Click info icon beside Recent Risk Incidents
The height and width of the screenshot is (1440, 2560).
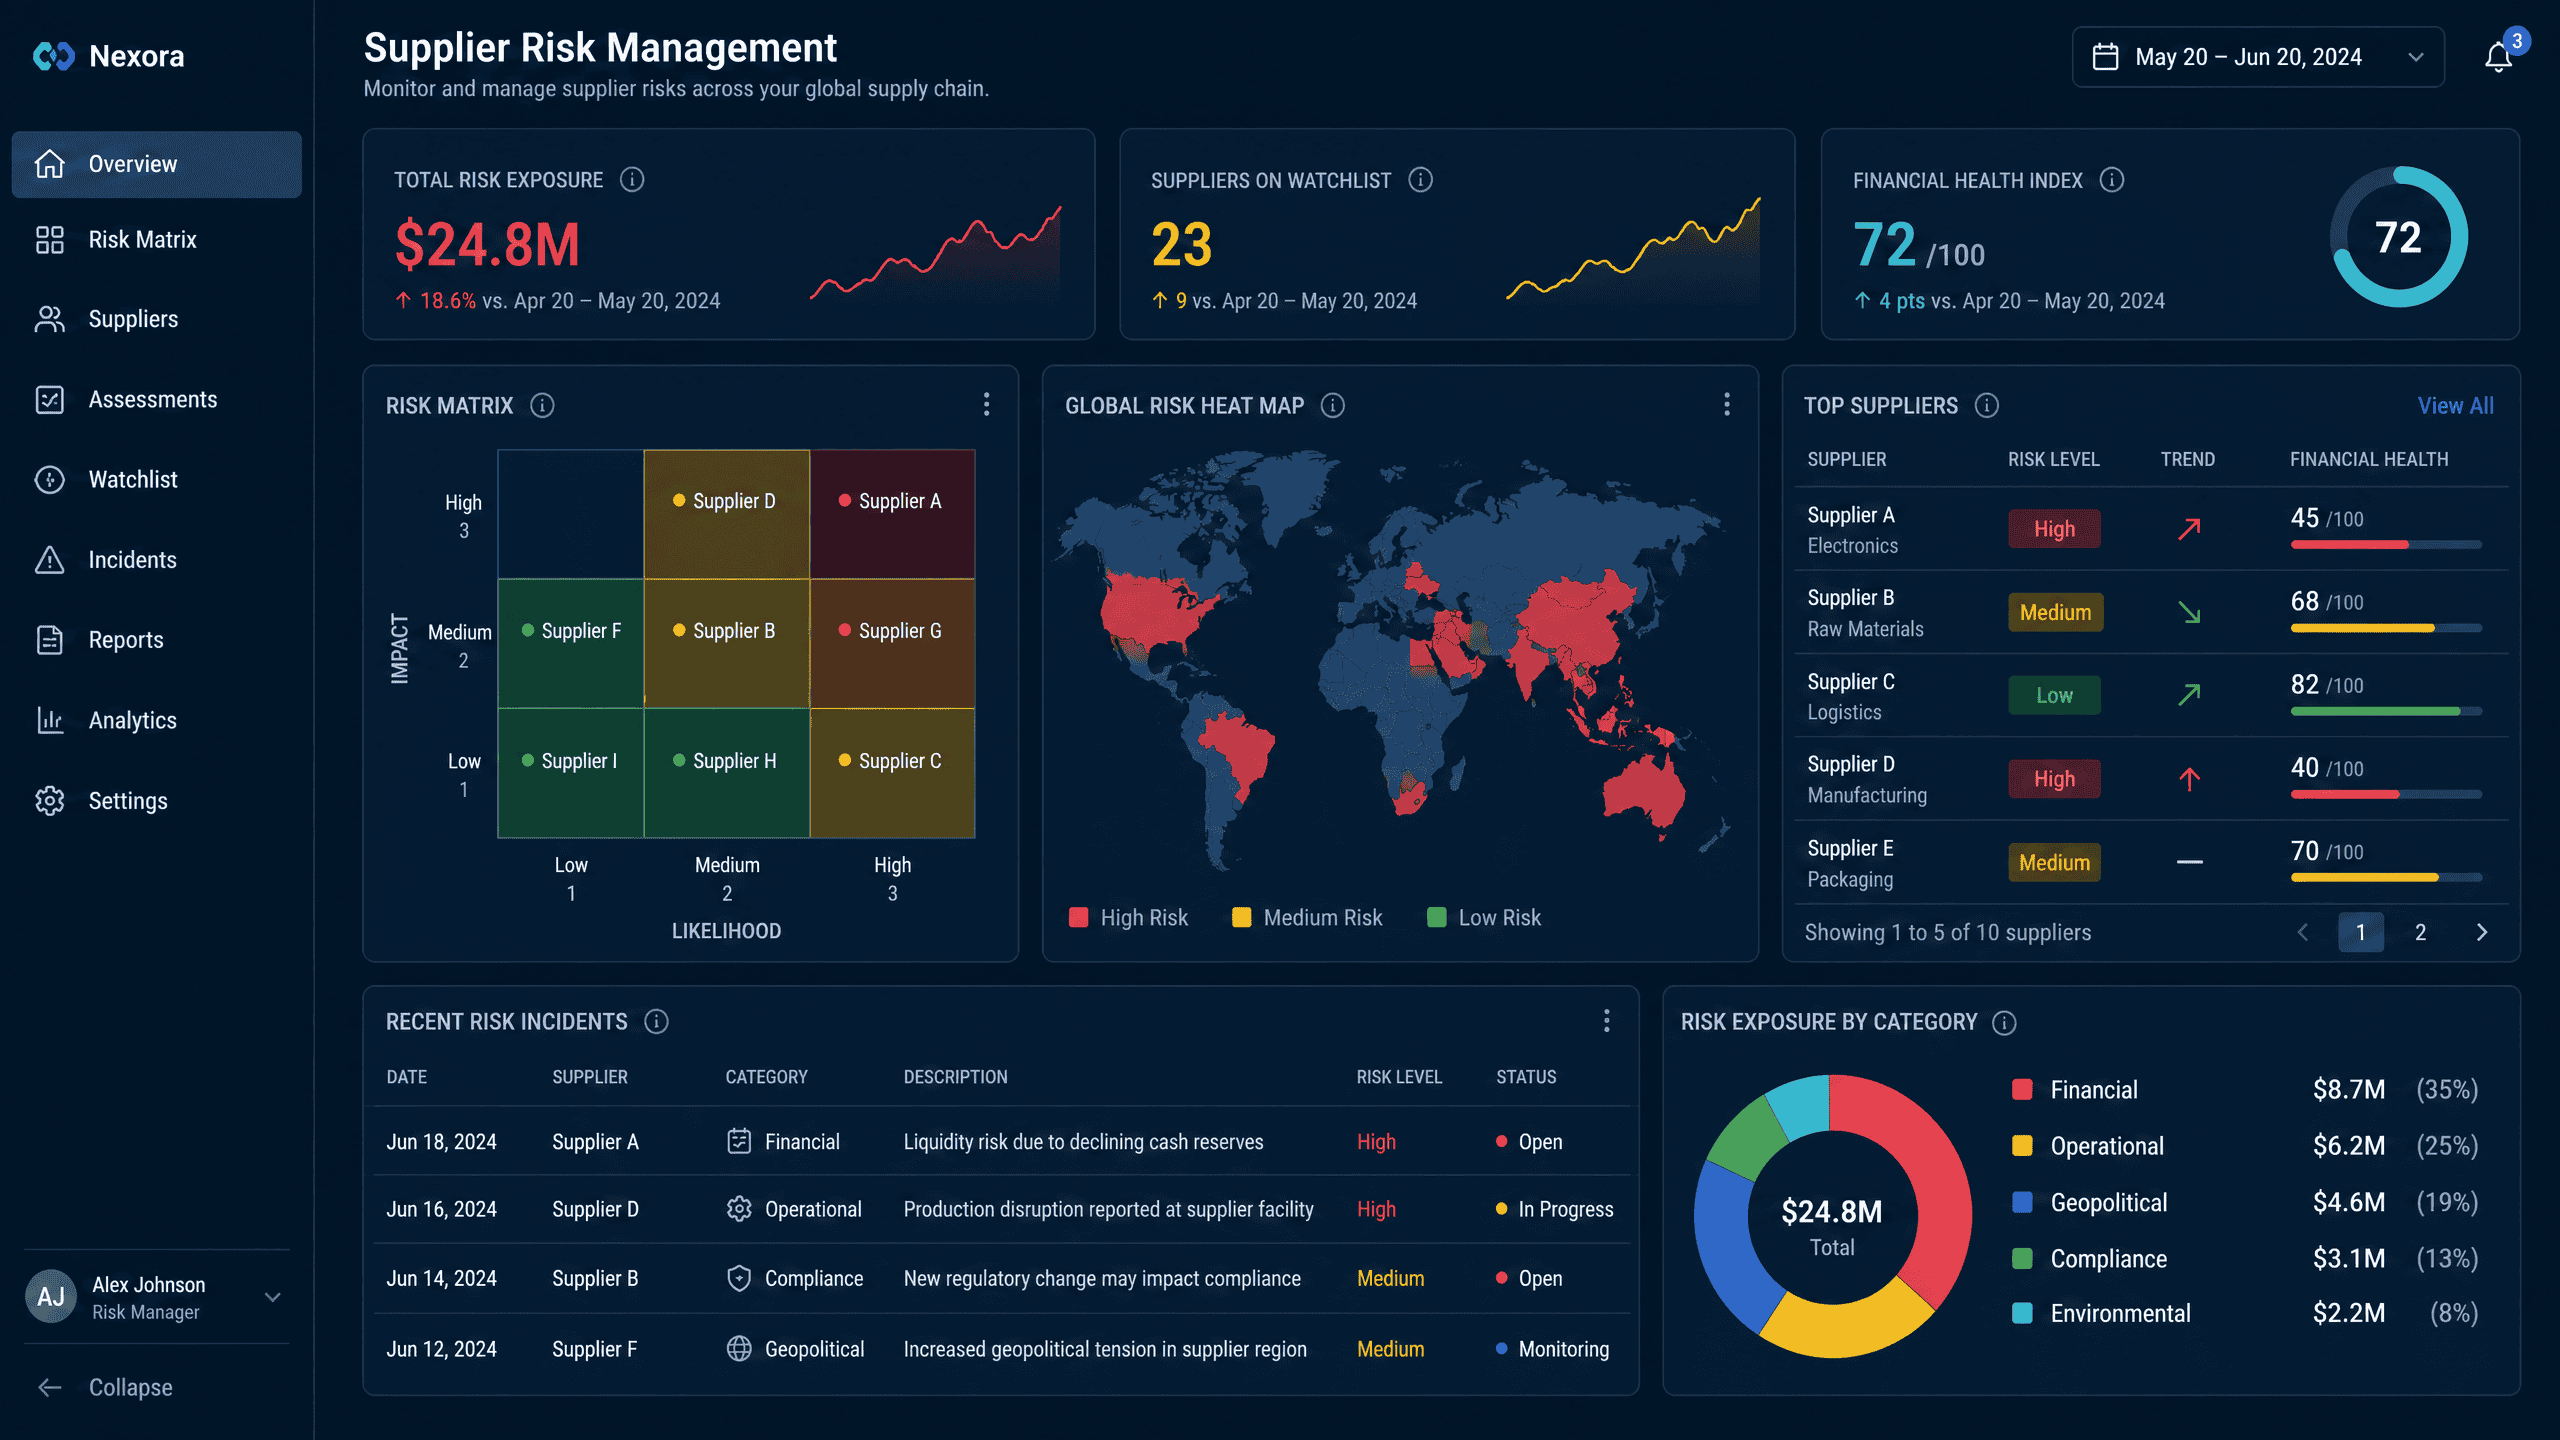pyautogui.click(x=656, y=1021)
